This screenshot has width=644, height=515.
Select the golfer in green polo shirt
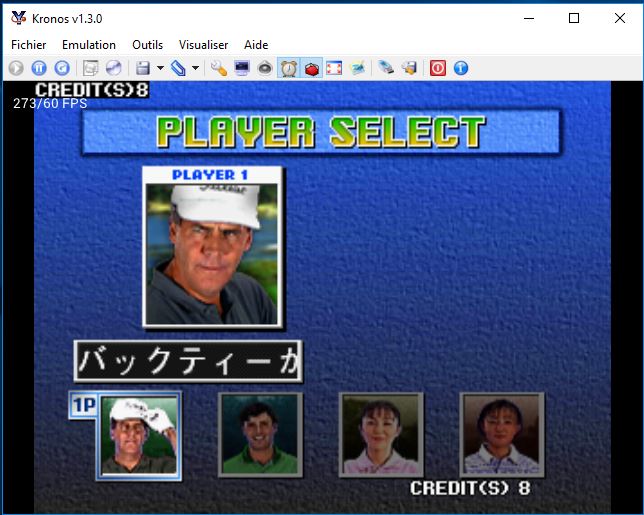coord(260,435)
